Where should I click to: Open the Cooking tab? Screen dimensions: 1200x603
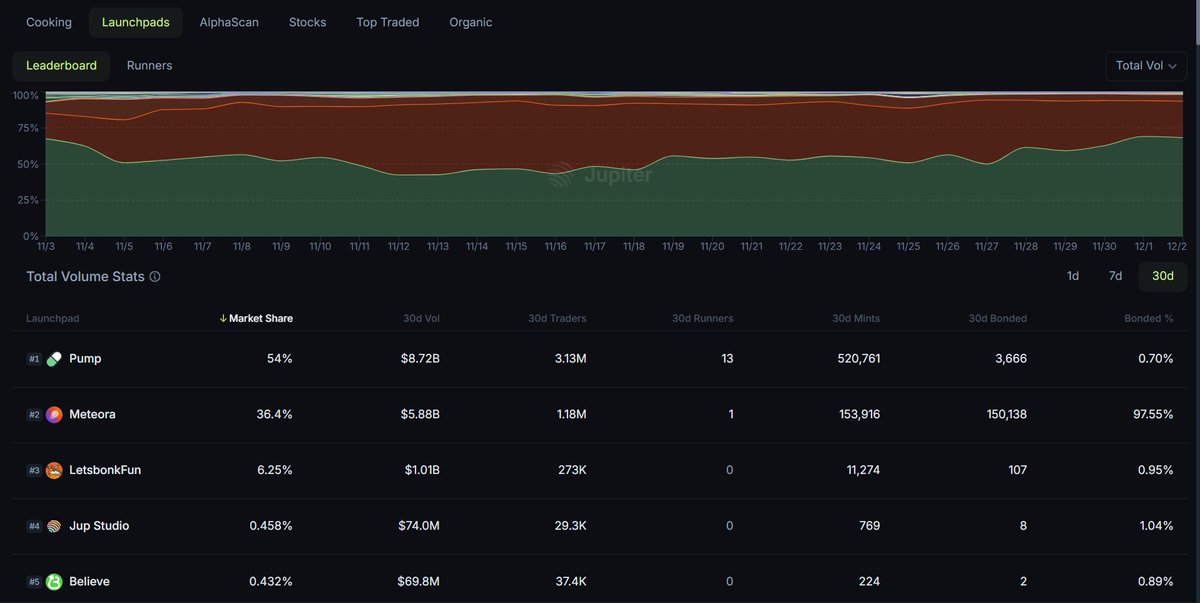(48, 21)
